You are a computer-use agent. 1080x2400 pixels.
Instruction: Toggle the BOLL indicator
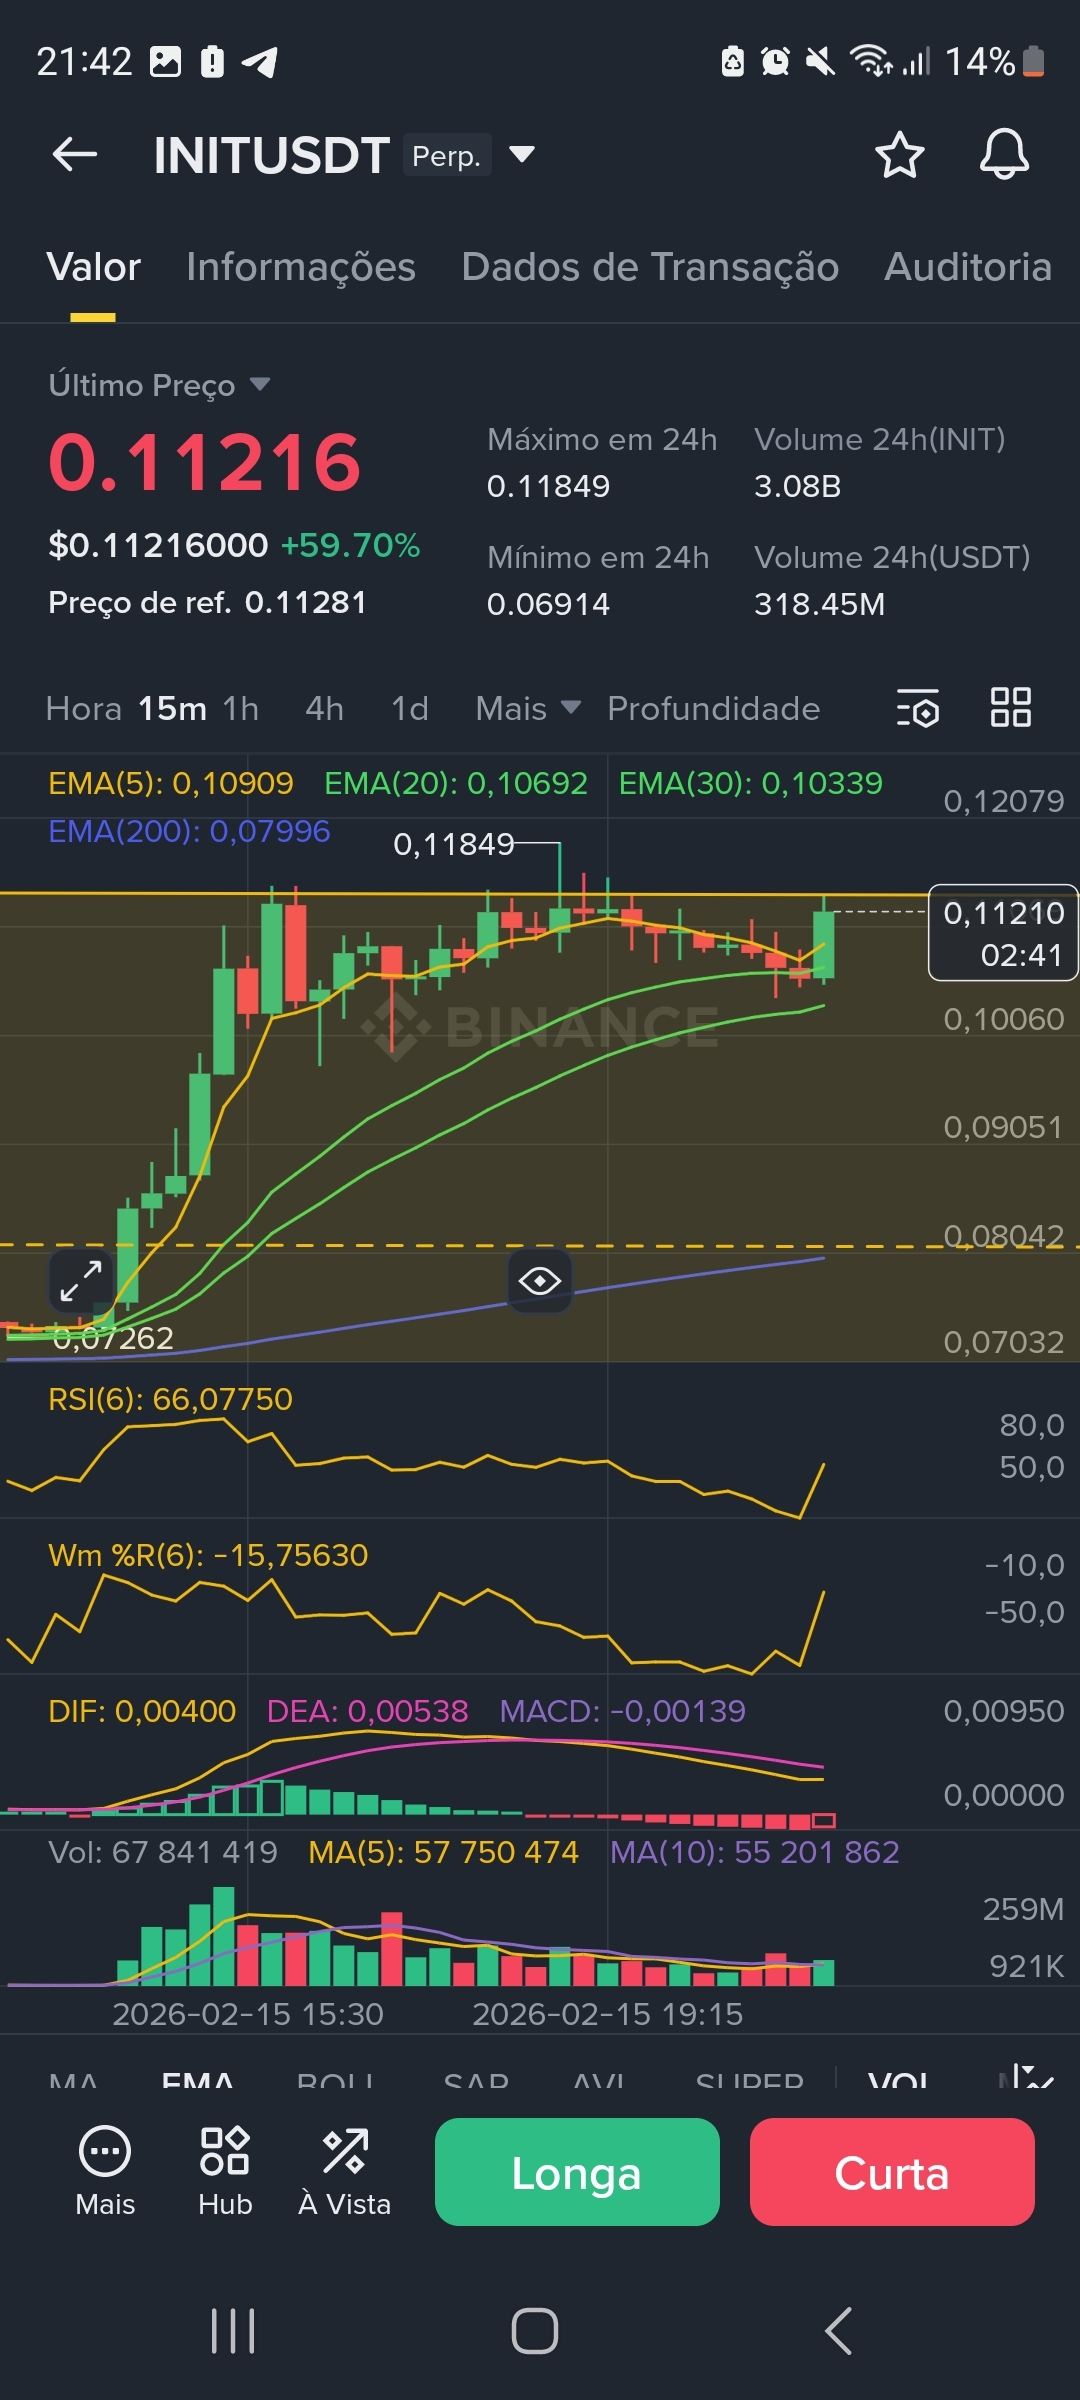[x=336, y=2080]
